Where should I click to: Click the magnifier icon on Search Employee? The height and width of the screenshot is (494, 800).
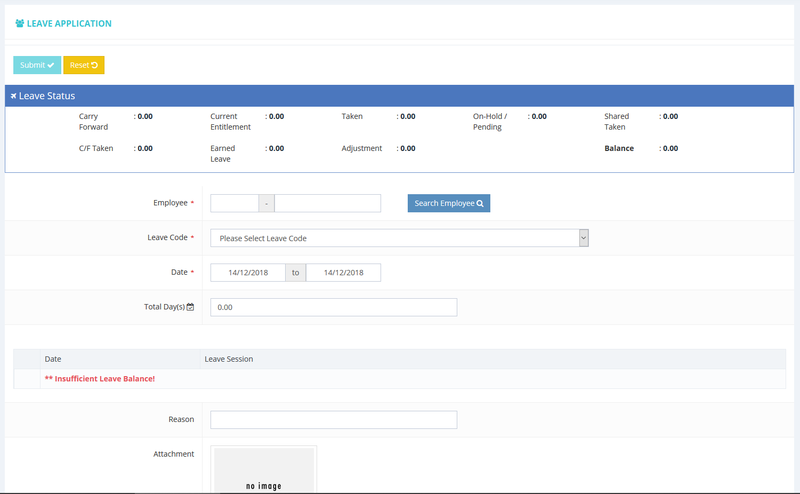click(x=480, y=203)
